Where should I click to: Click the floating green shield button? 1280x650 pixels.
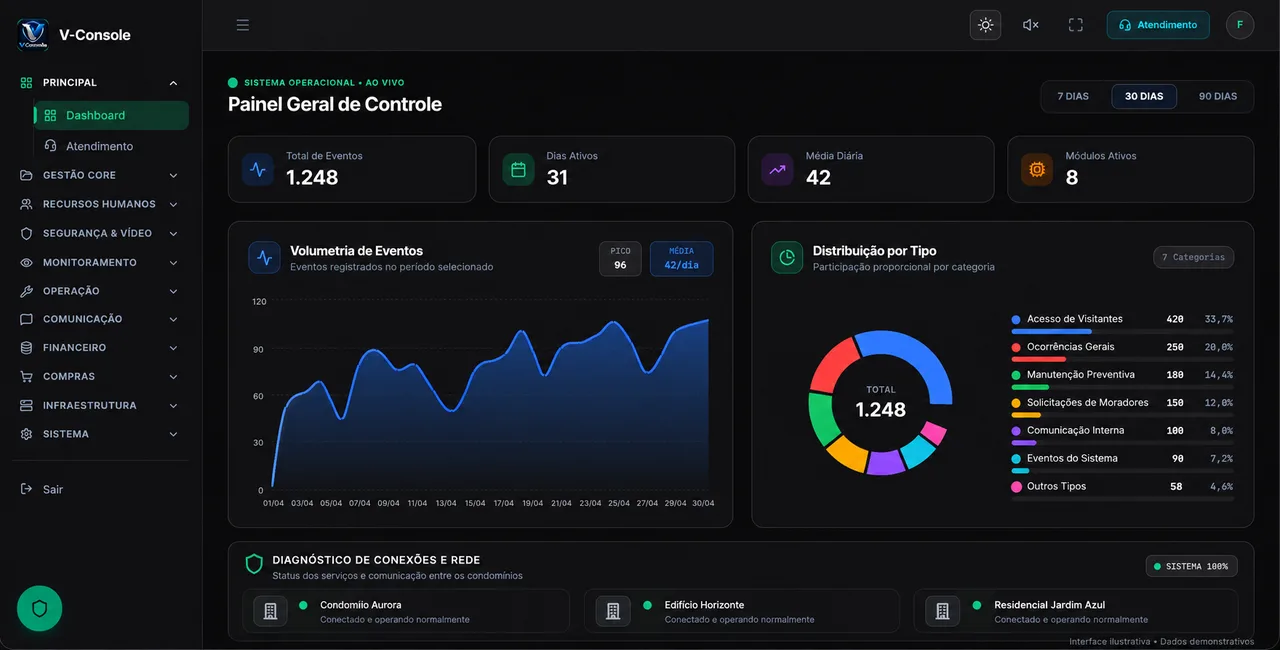tap(40, 608)
